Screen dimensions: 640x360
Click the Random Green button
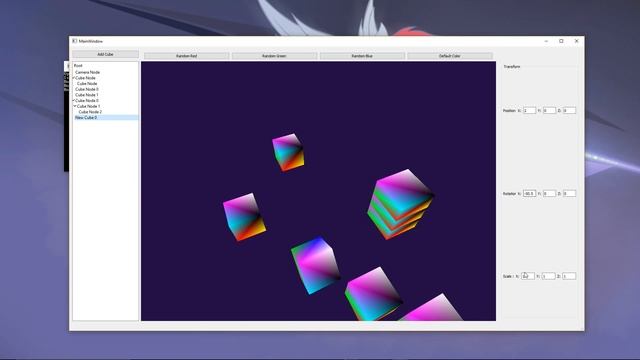coord(274,56)
